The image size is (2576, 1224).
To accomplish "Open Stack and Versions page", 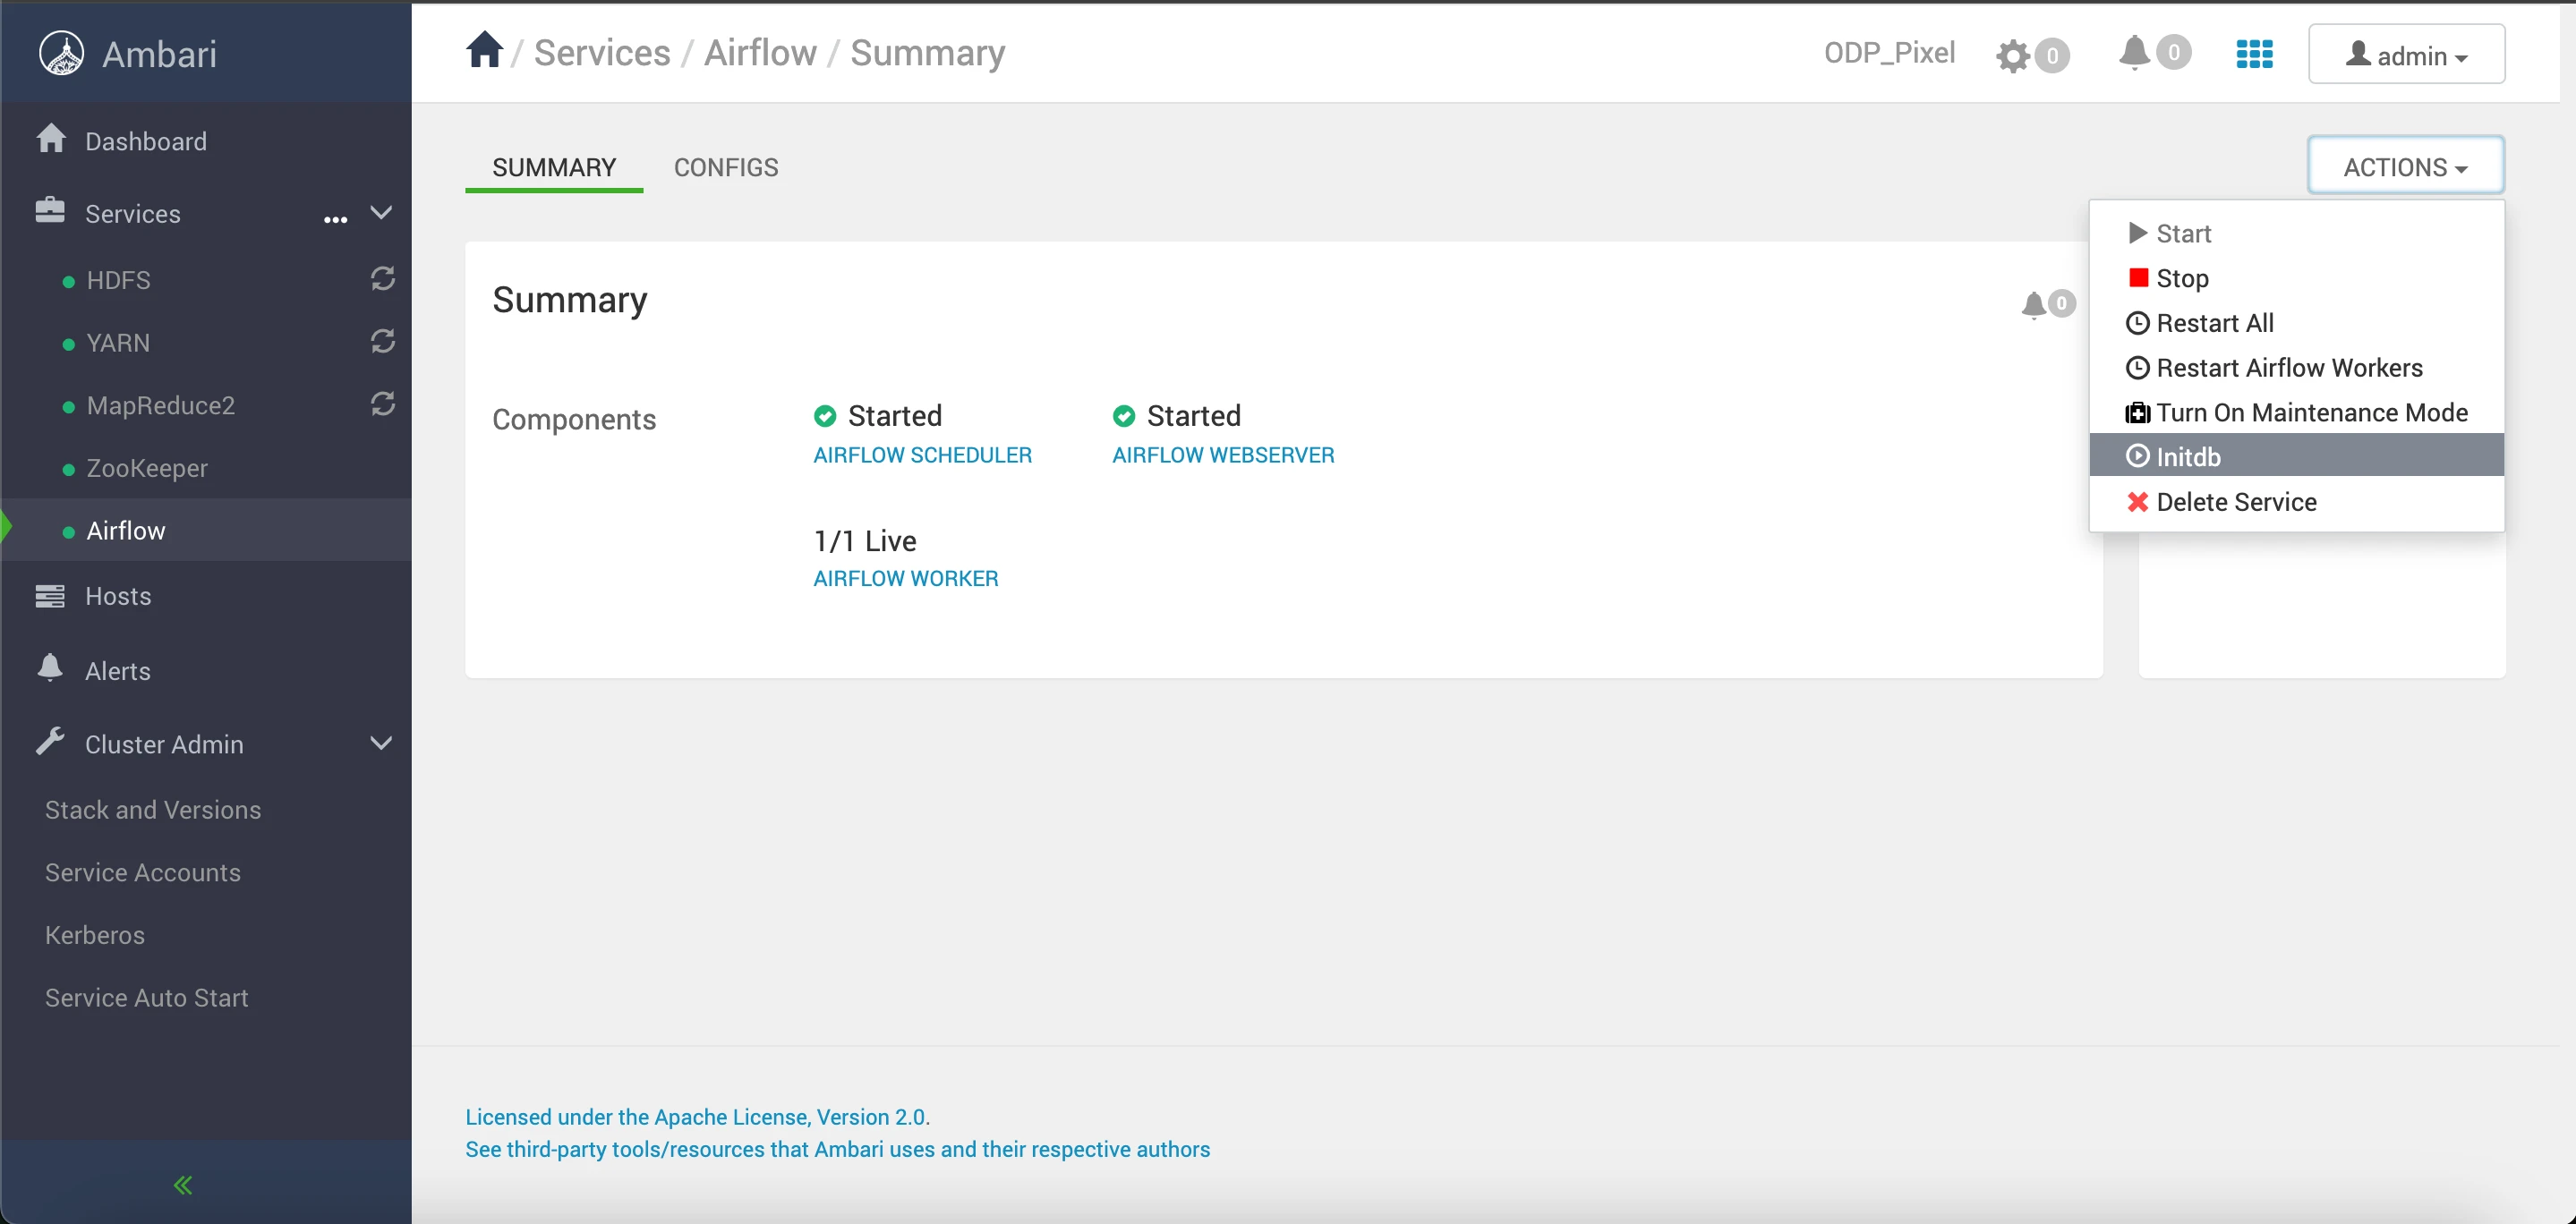I will (153, 810).
